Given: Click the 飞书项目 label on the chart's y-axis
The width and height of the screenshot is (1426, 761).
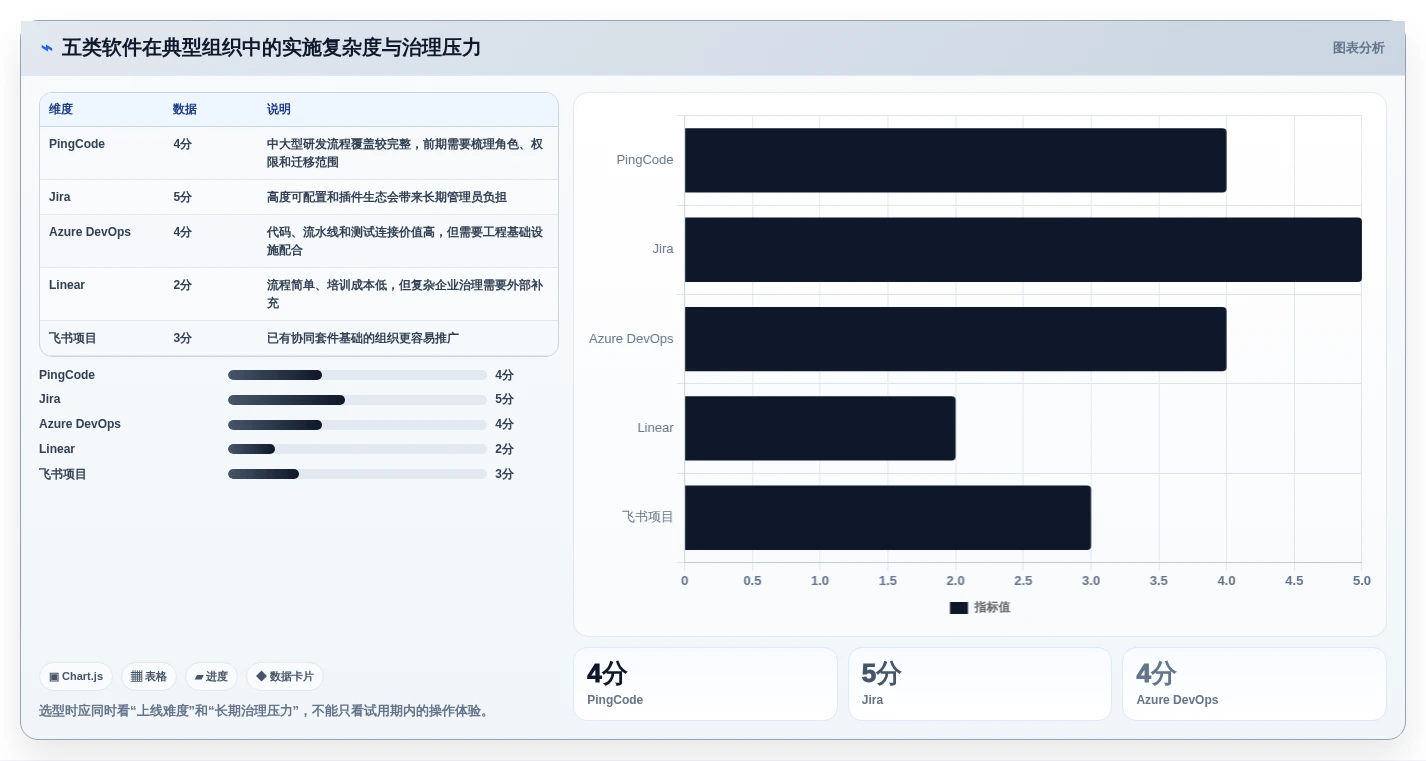Looking at the screenshot, I should click(x=648, y=517).
